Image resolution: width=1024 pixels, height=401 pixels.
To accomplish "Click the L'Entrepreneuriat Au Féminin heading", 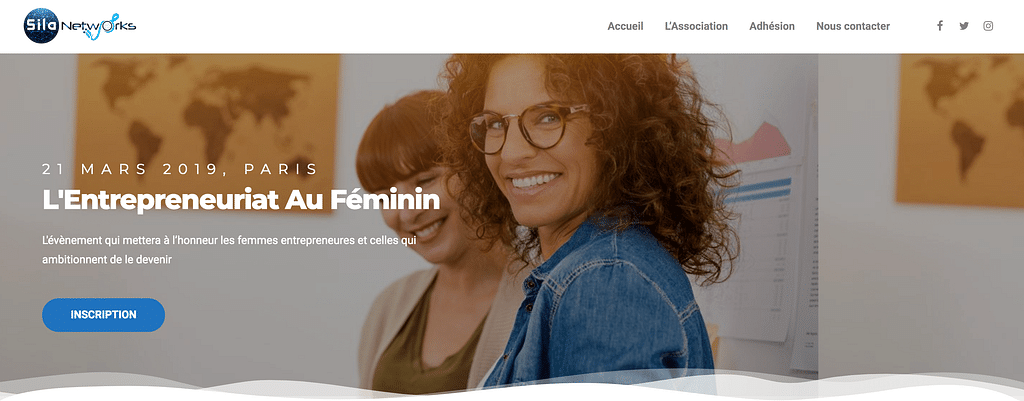I will pos(241,200).
